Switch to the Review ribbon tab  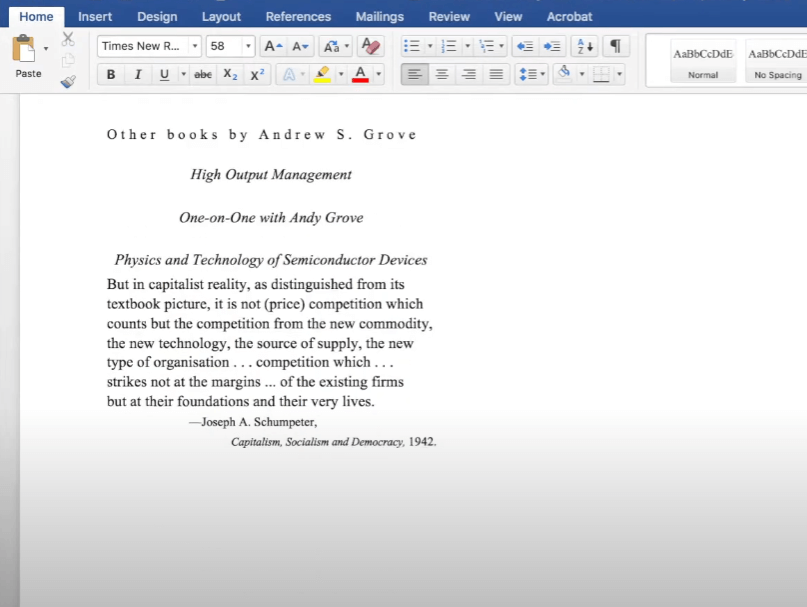pyautogui.click(x=449, y=16)
